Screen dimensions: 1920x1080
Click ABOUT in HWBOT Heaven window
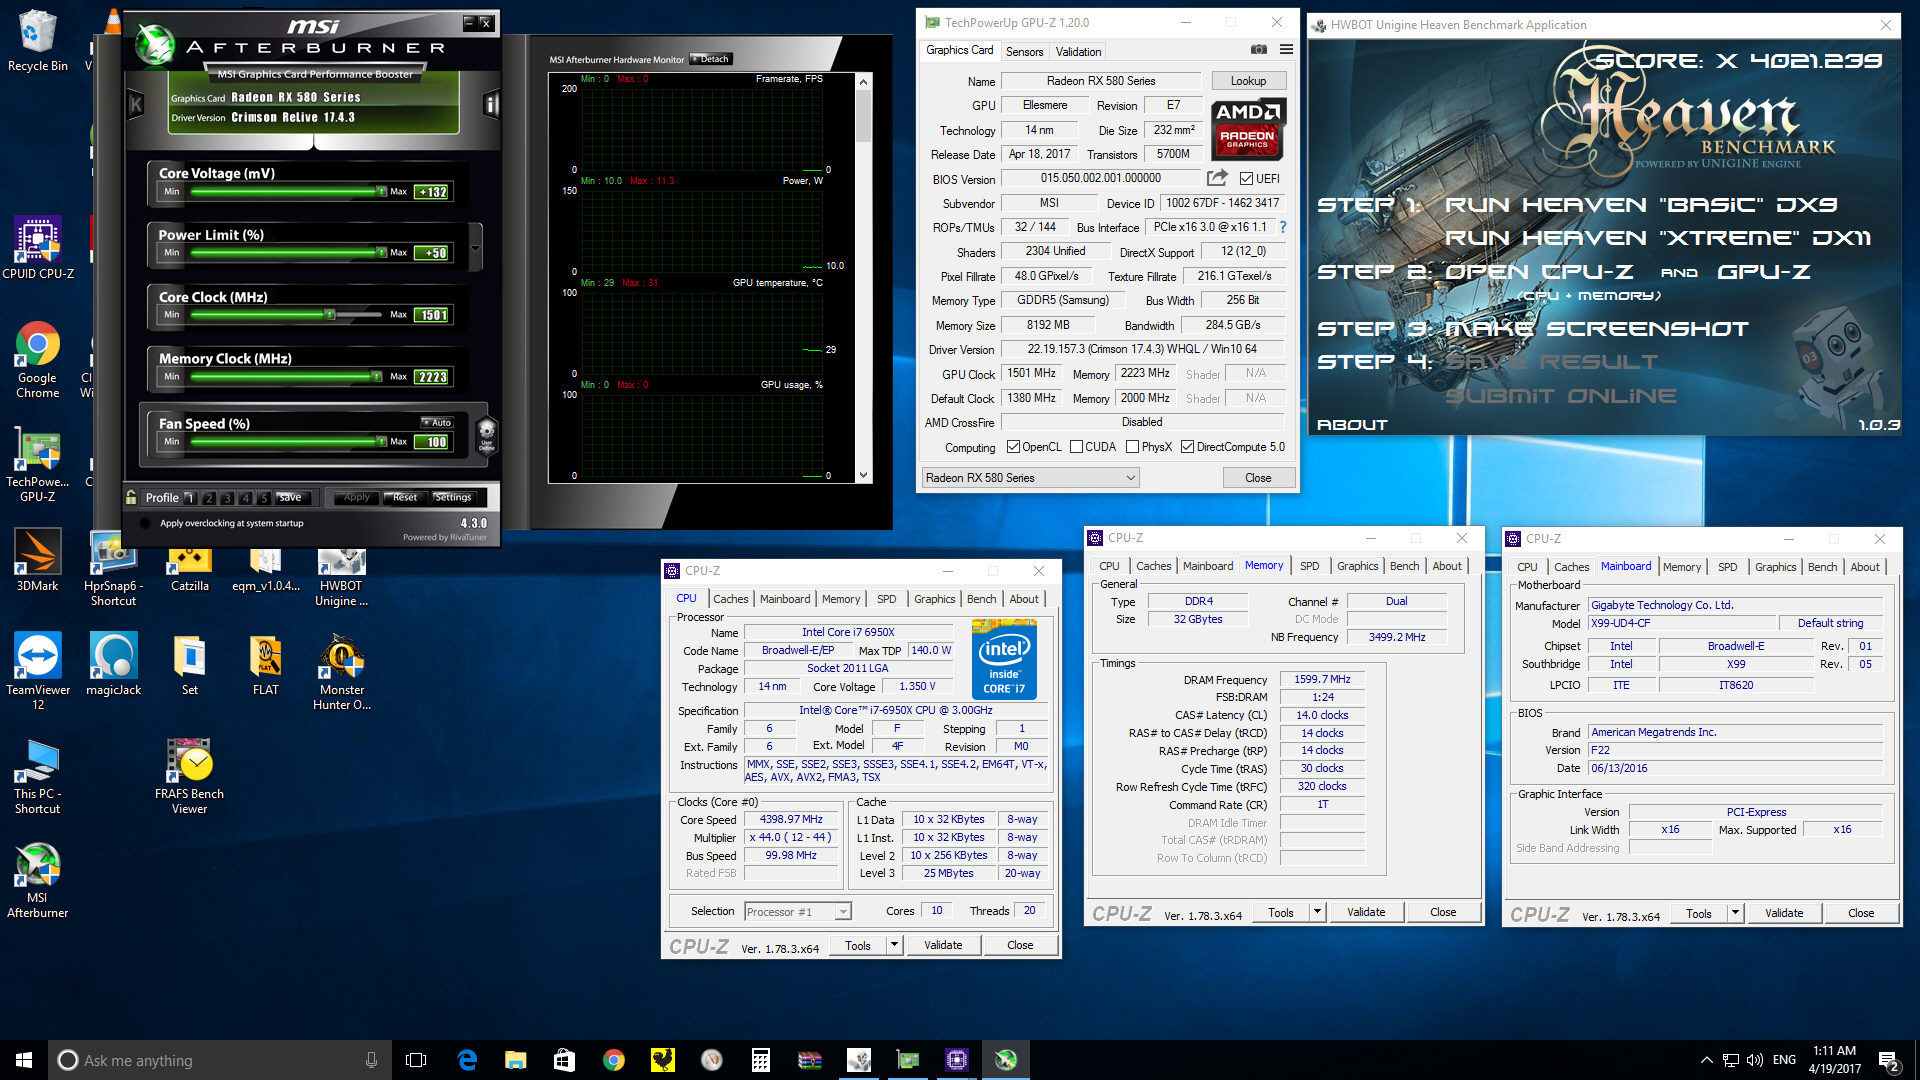(x=1352, y=425)
